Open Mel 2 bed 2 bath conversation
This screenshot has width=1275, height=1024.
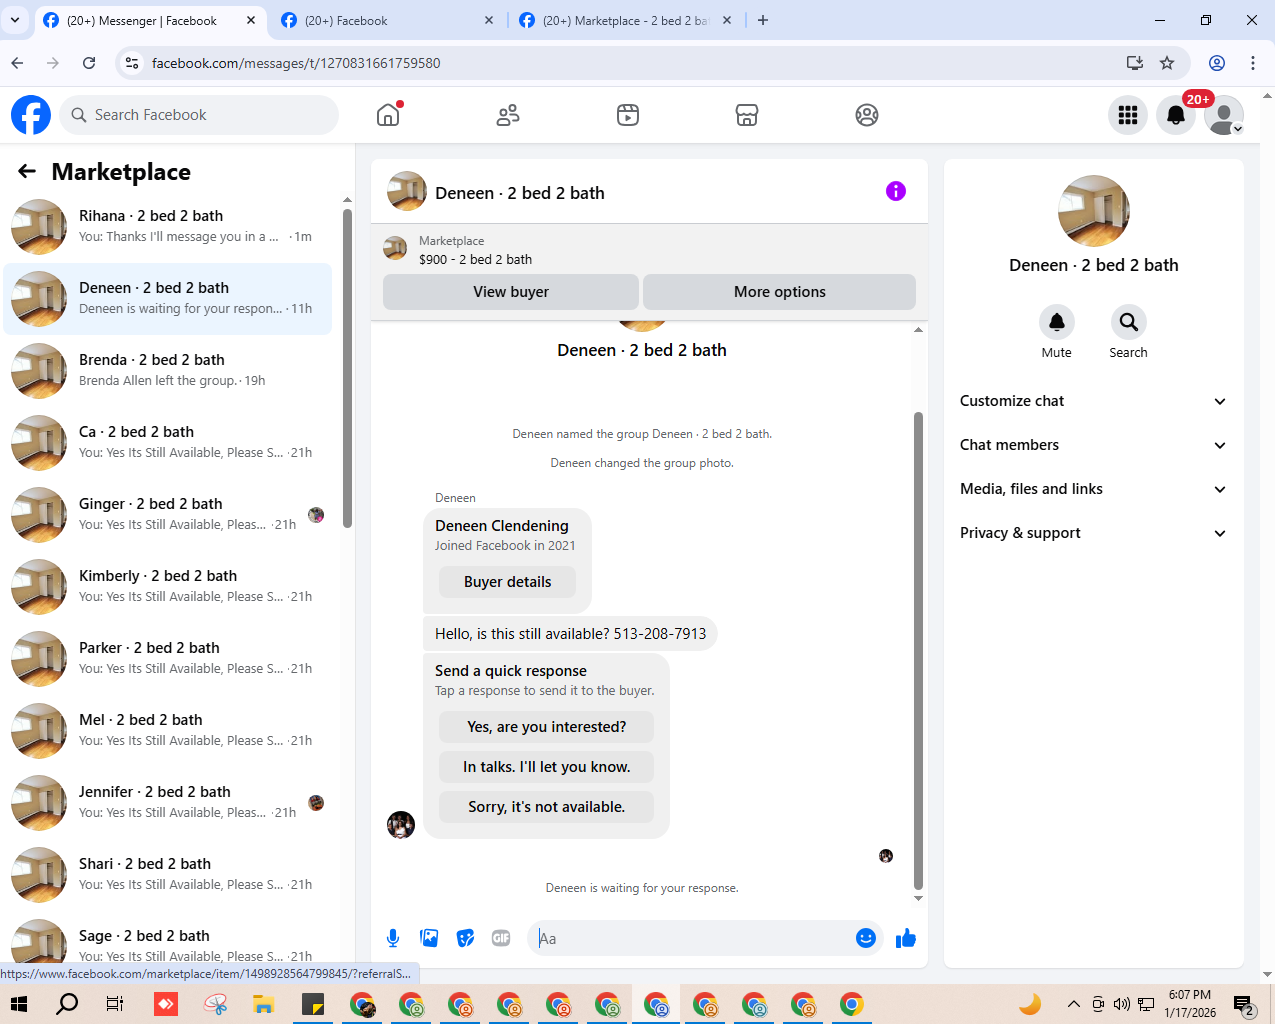point(168,731)
